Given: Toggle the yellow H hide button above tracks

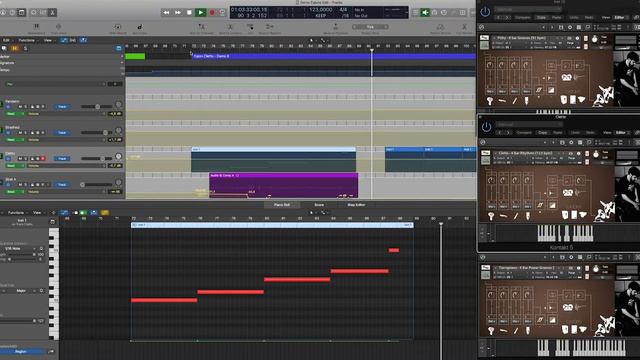Looking at the screenshot, I should point(15,48).
